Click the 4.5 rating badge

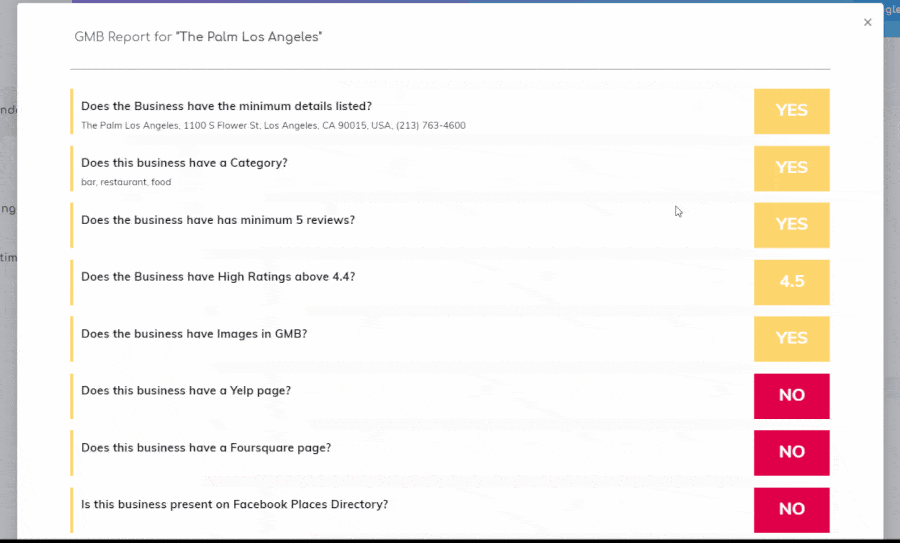791,282
